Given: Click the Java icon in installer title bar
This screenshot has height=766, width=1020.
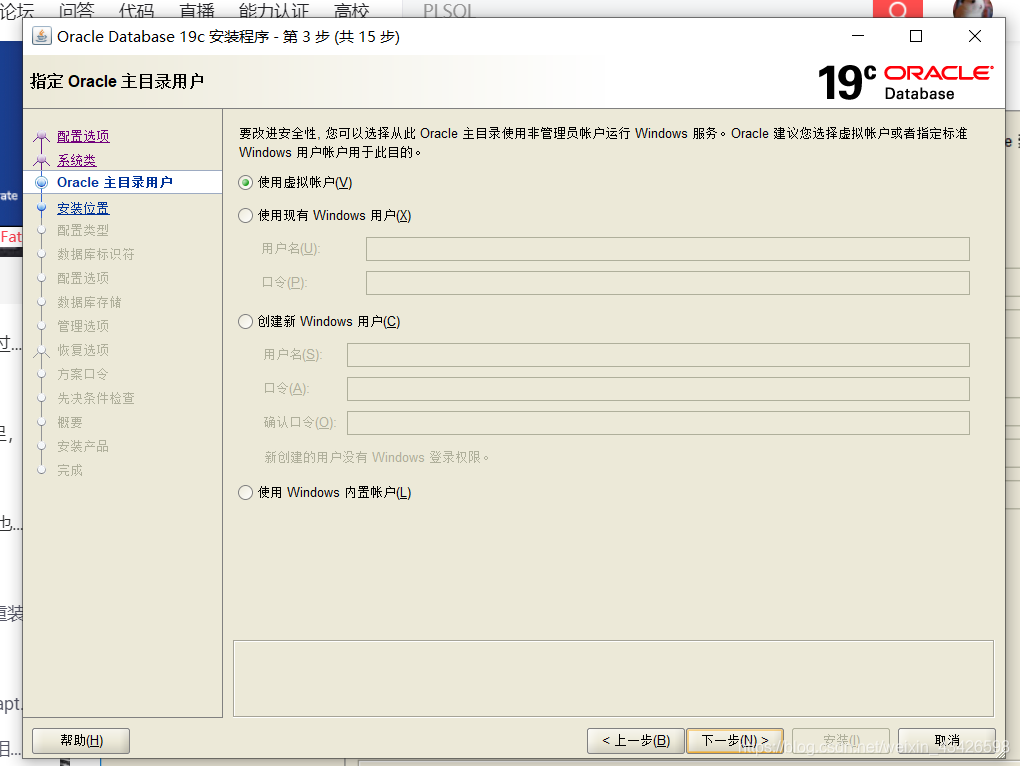Looking at the screenshot, I should (x=42, y=36).
